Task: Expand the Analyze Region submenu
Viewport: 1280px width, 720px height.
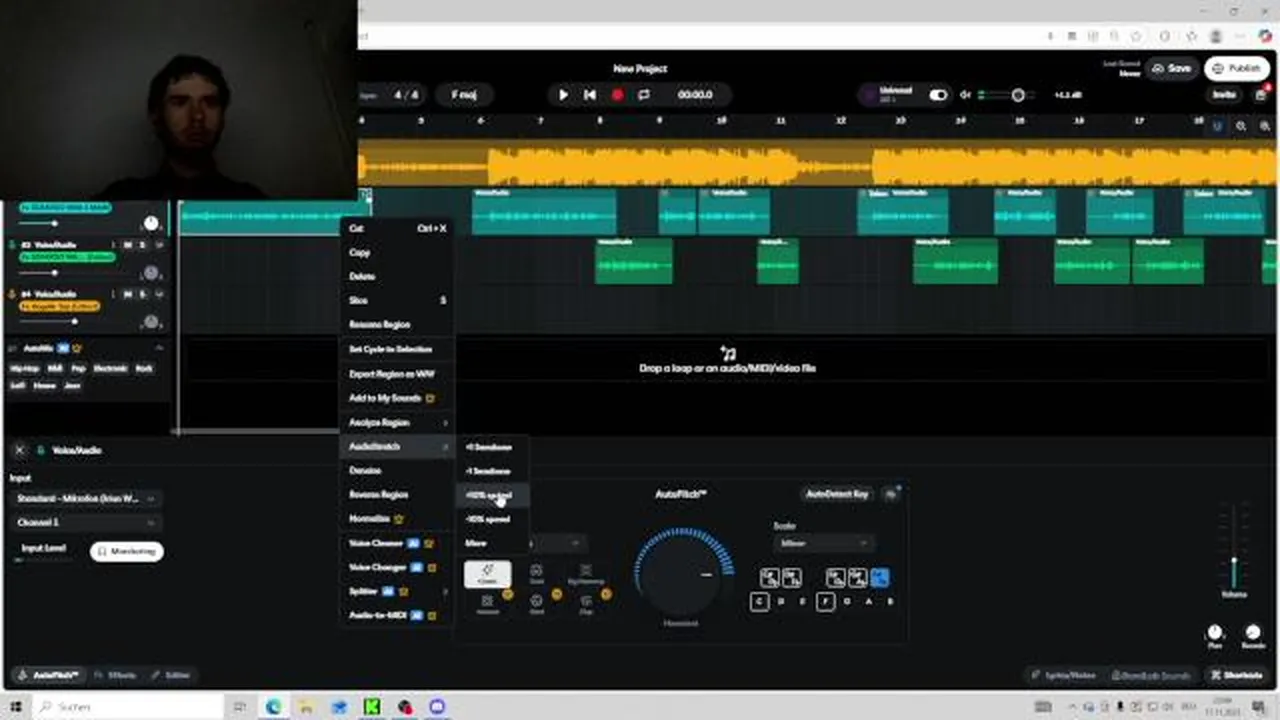Action: [x=396, y=422]
